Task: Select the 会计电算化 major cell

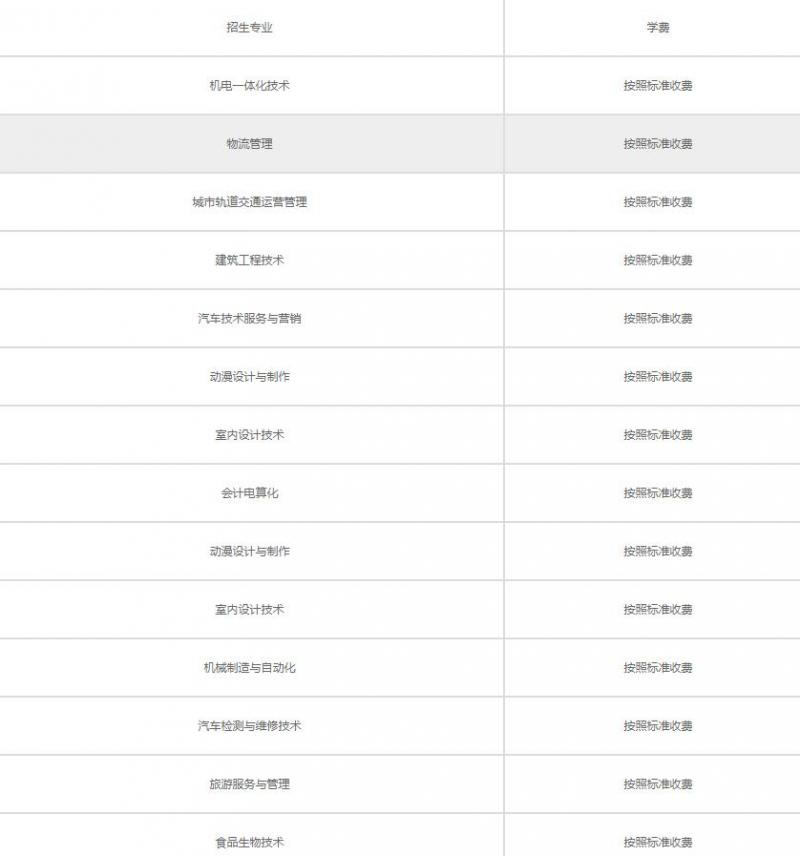Action: [249, 493]
